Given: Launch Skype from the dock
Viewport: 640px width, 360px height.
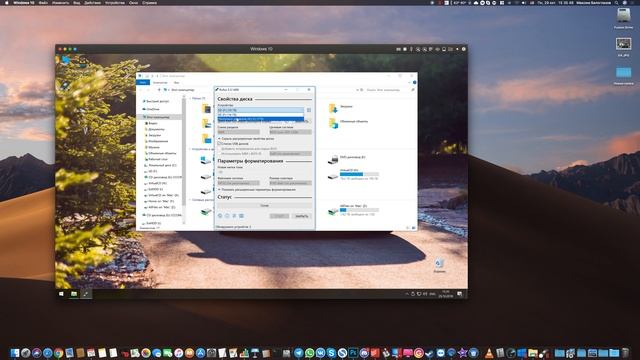Looking at the screenshot, I should (x=331, y=353).
